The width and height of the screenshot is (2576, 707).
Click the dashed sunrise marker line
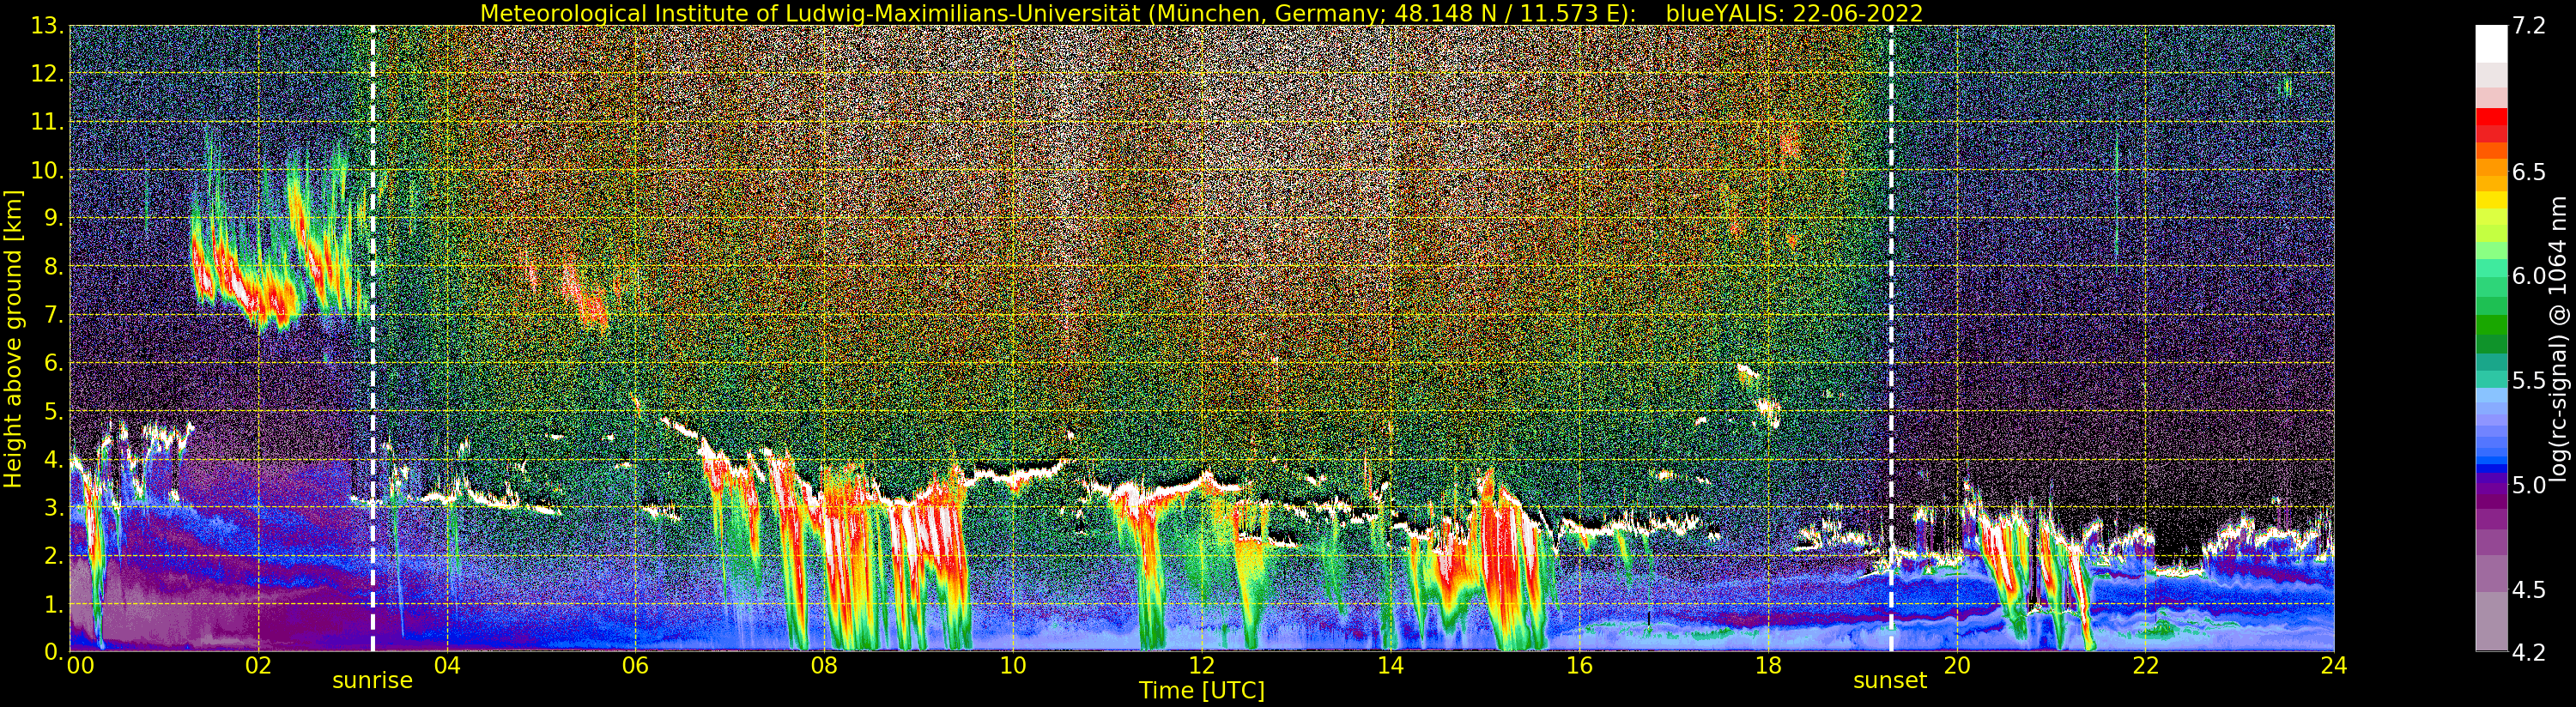pyautogui.click(x=373, y=338)
